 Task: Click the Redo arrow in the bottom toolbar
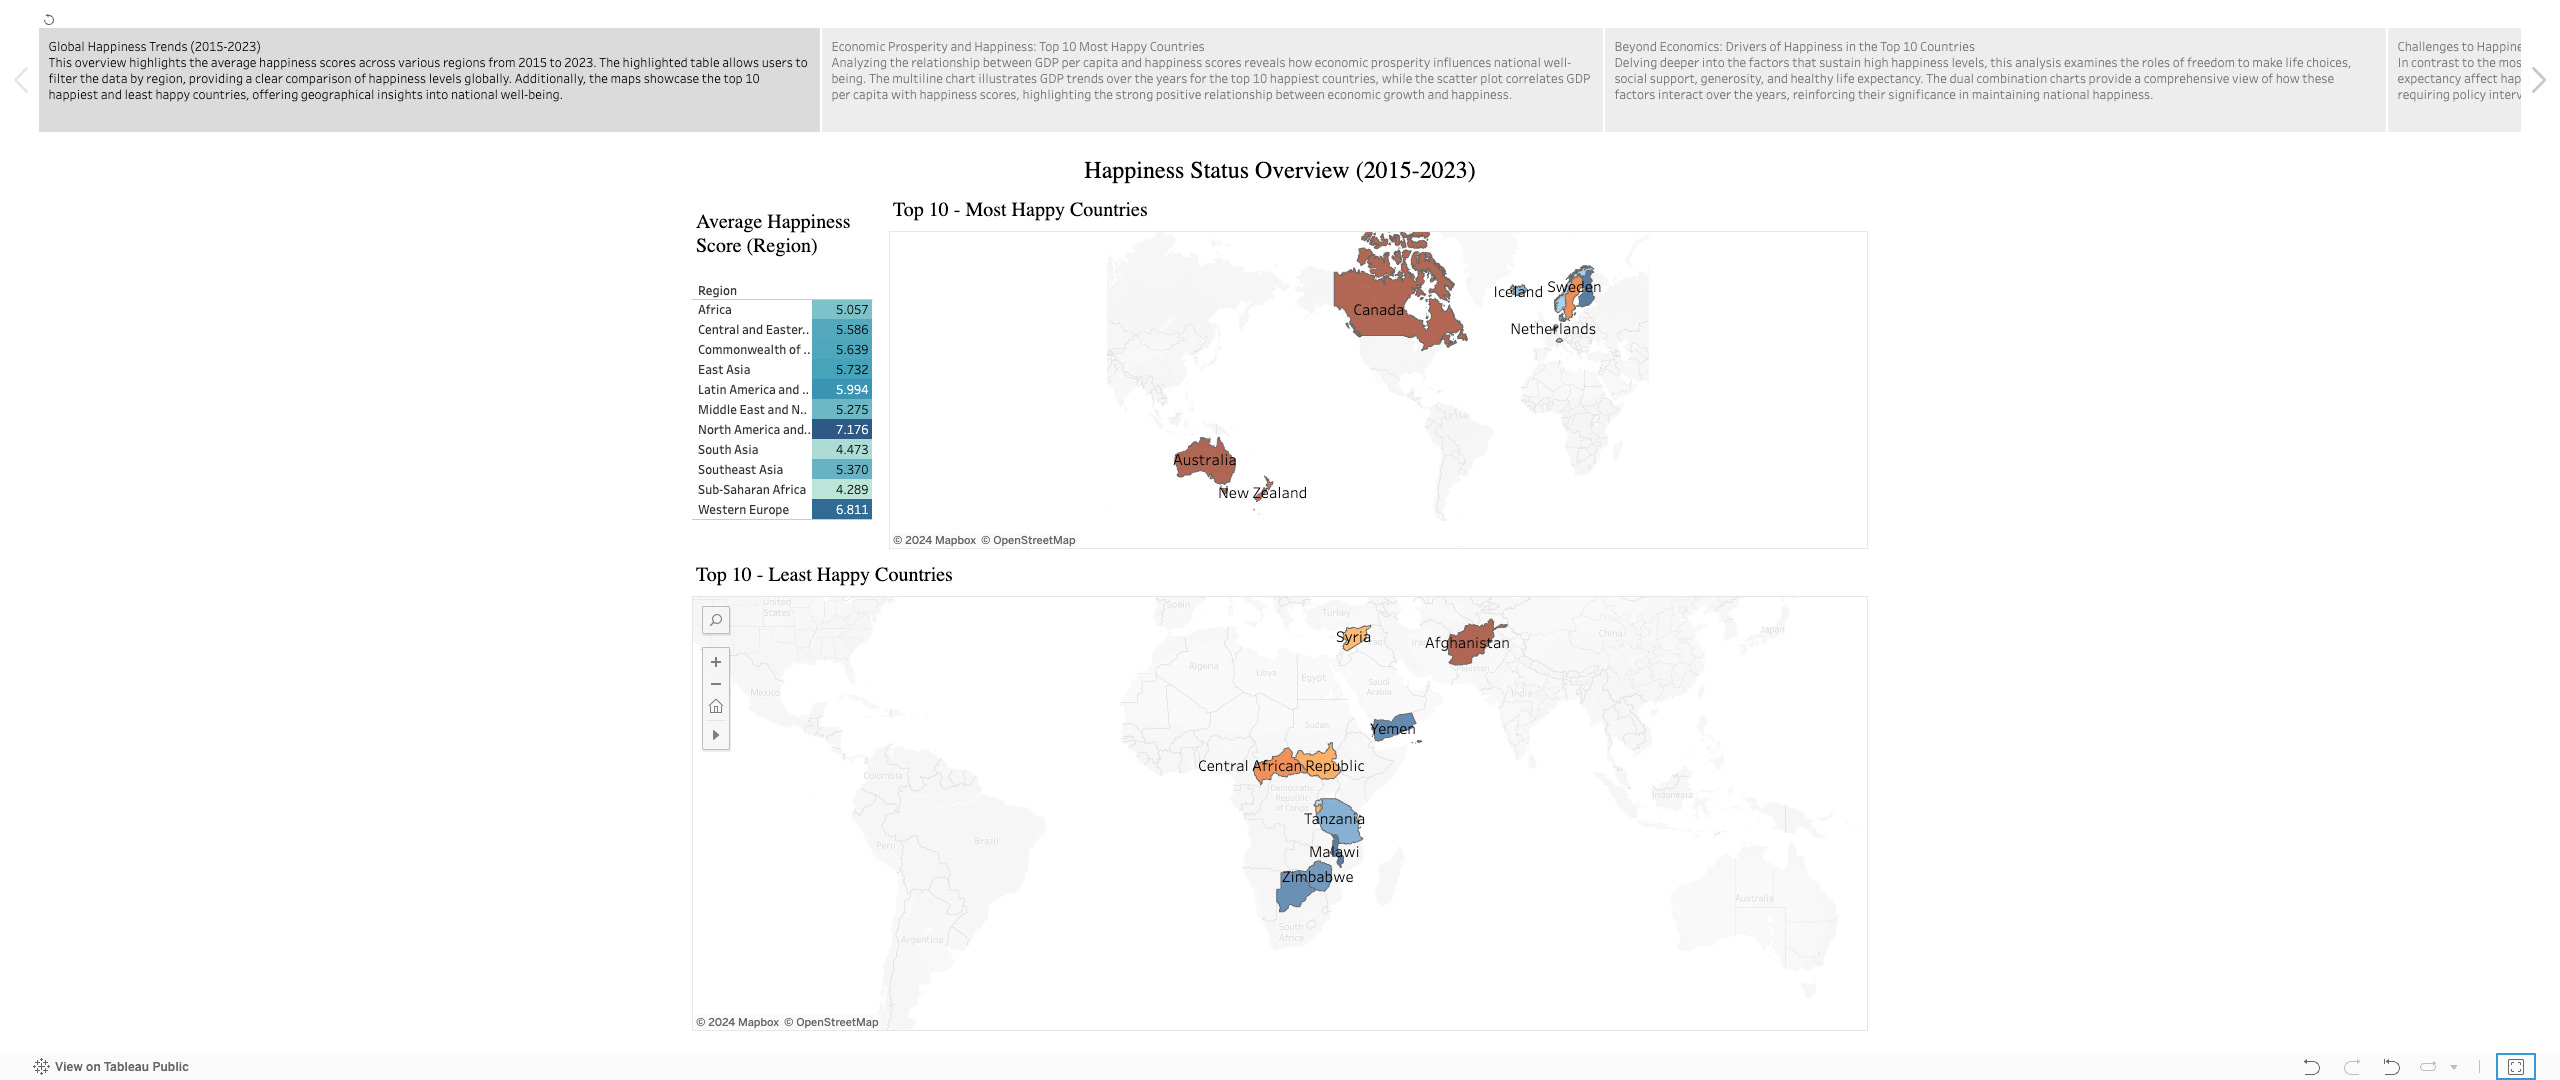click(2352, 1067)
